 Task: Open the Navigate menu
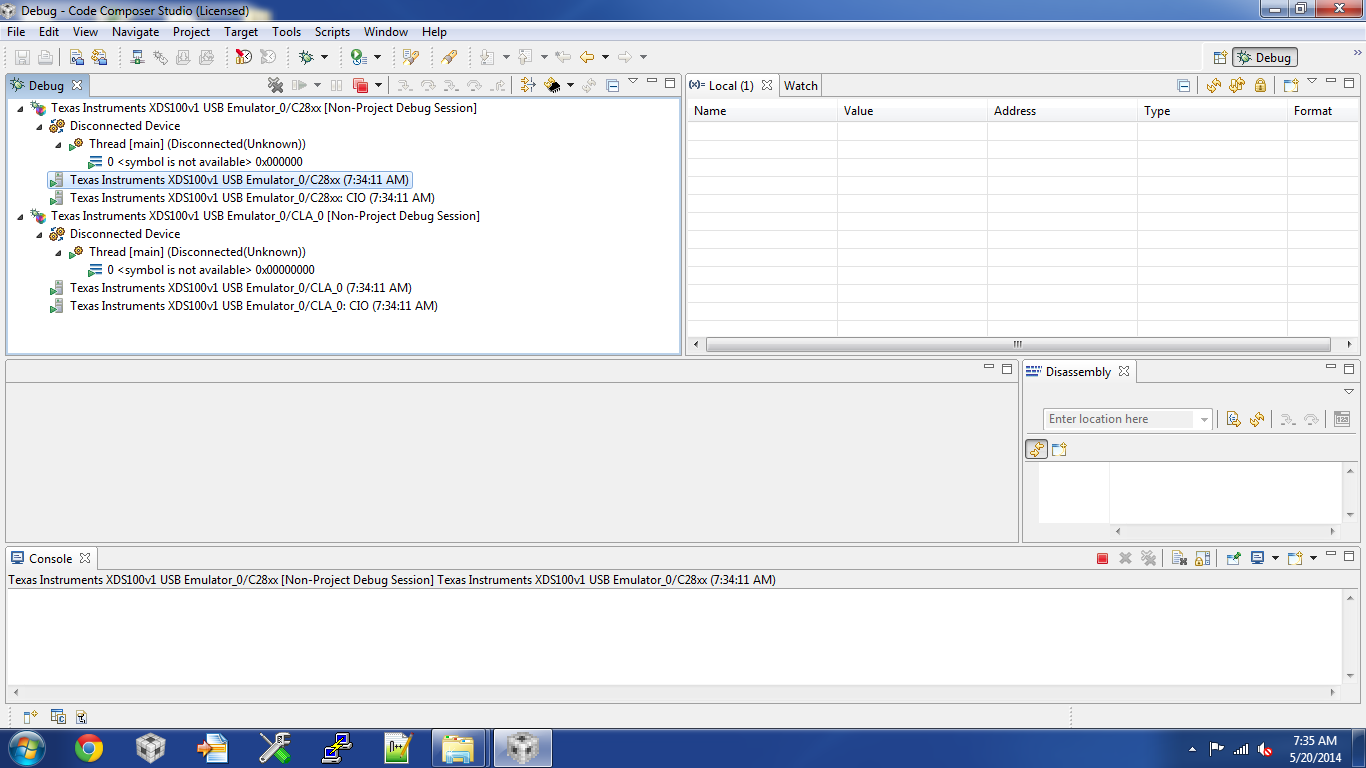tap(136, 32)
